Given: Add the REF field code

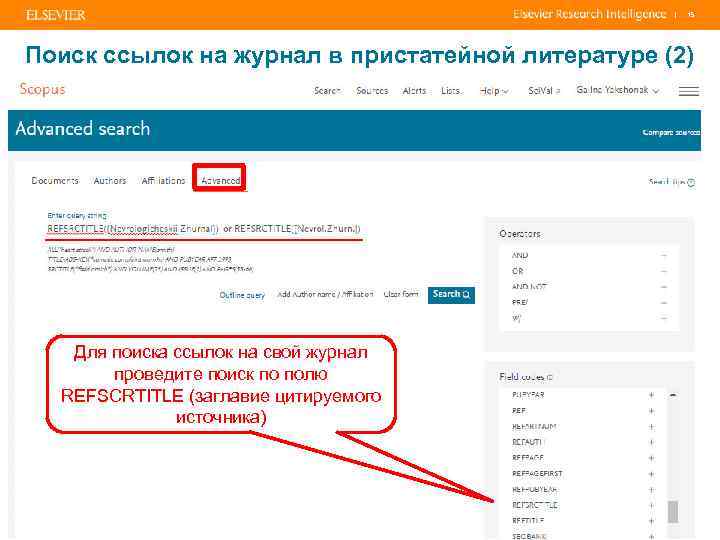Looking at the screenshot, I should point(651,411).
